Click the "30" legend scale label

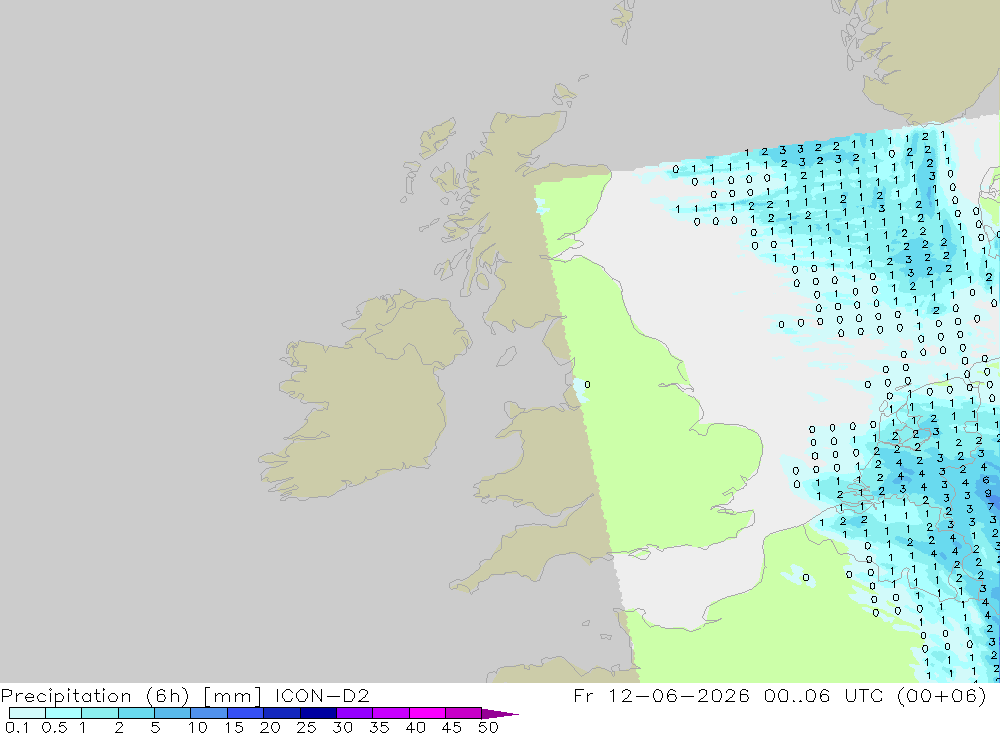(x=342, y=727)
